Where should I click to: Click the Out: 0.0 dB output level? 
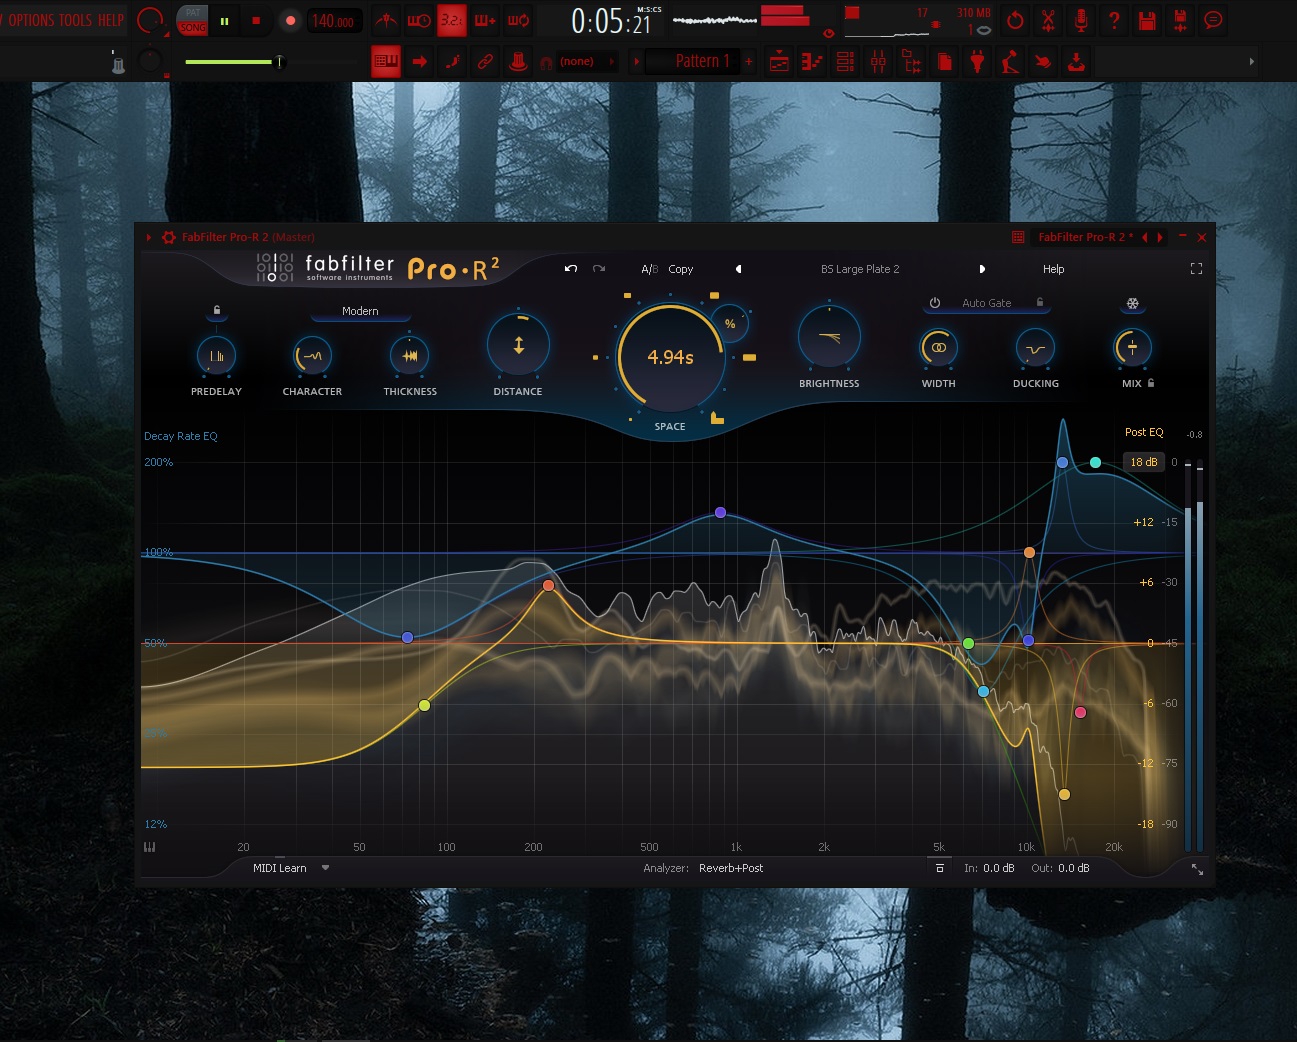(x=1060, y=868)
